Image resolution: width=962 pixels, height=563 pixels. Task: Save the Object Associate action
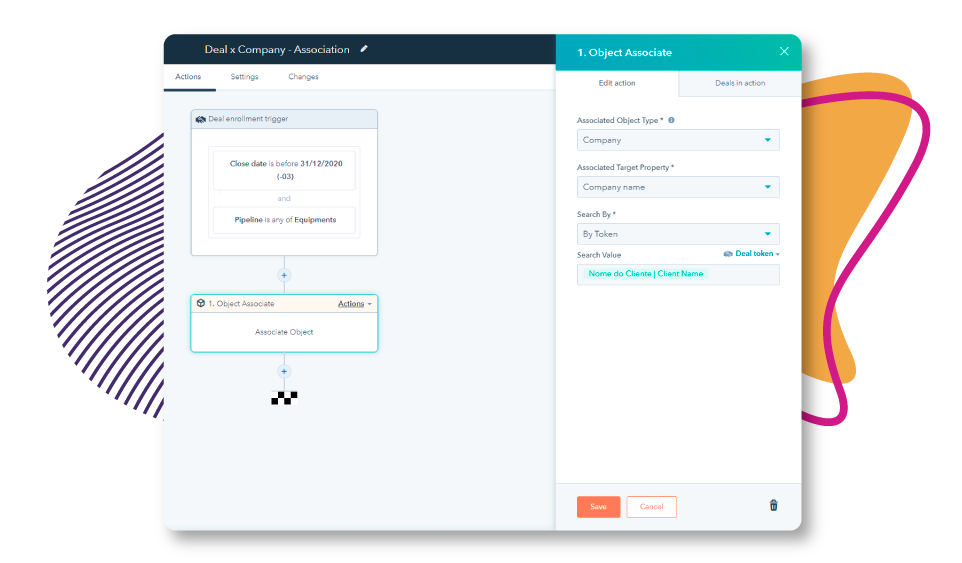pyautogui.click(x=598, y=507)
